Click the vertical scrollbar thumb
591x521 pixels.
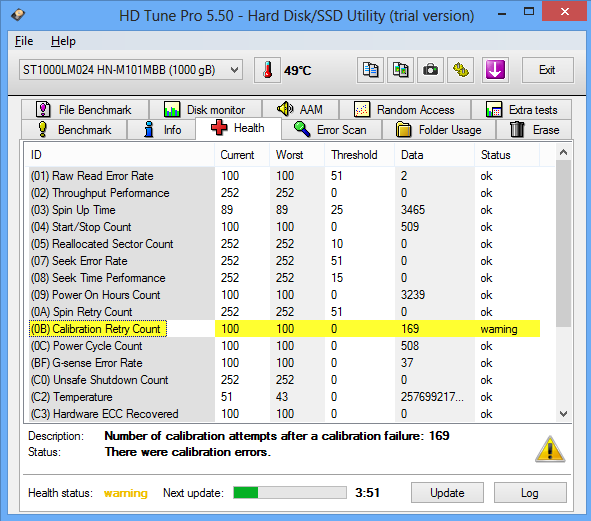pos(563,244)
